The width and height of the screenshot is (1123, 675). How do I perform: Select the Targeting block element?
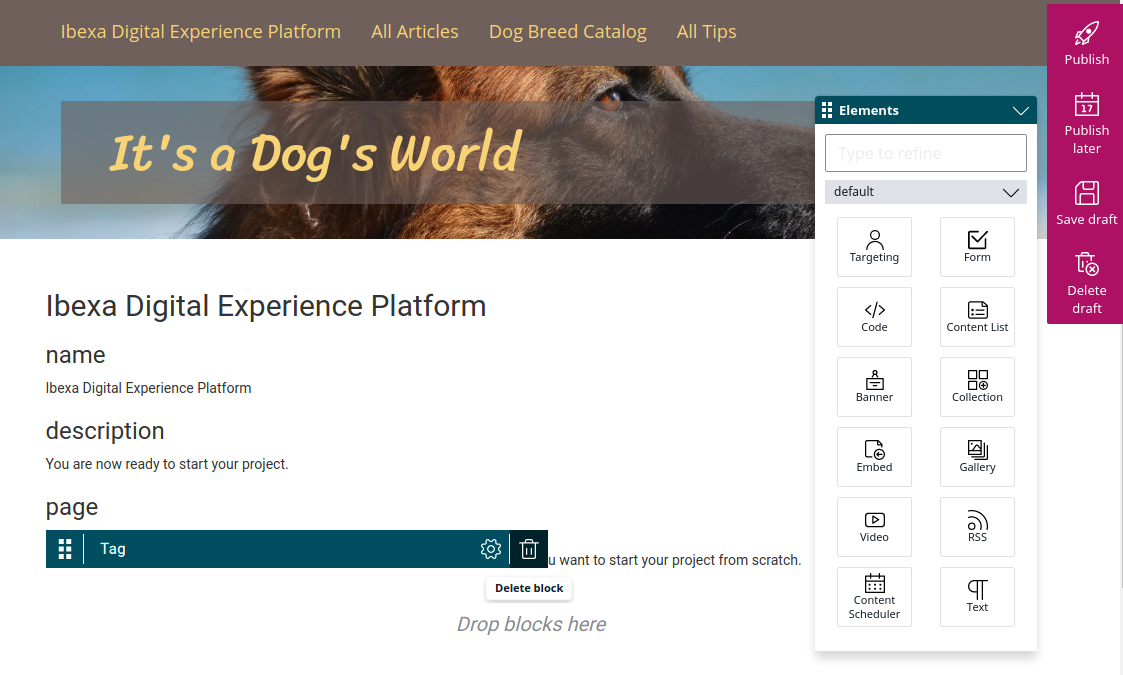[x=874, y=247]
